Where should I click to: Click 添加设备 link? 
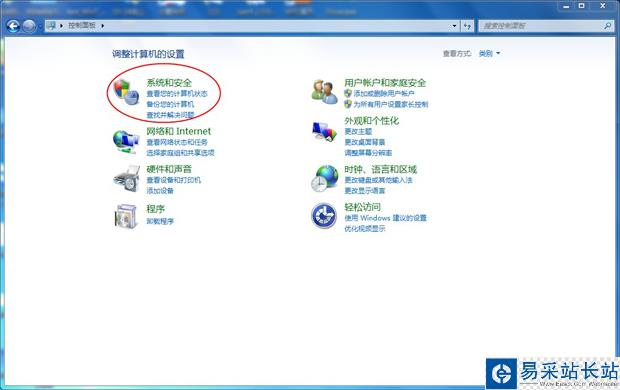pos(160,190)
